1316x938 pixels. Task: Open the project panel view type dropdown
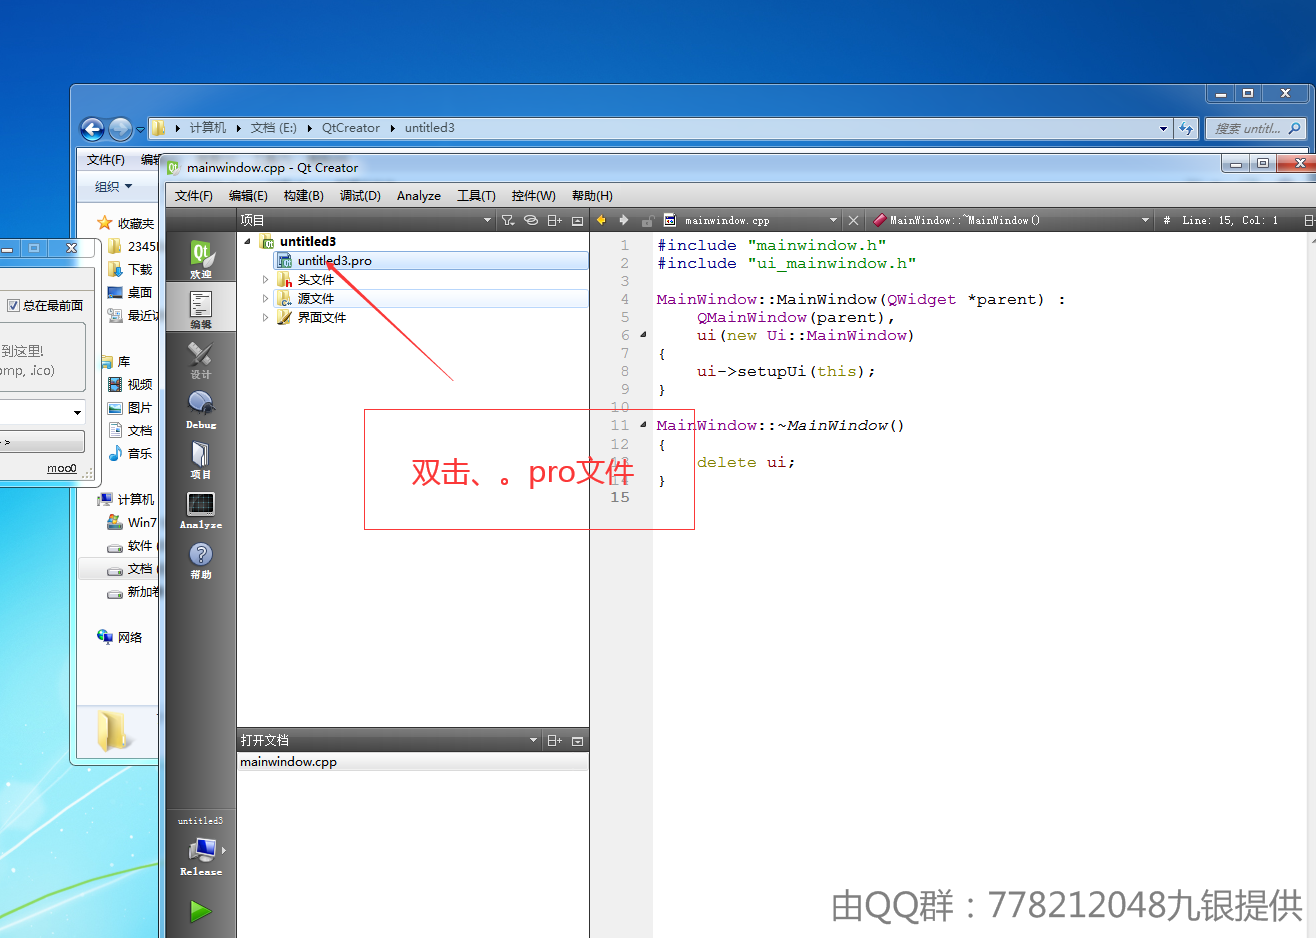click(x=487, y=220)
